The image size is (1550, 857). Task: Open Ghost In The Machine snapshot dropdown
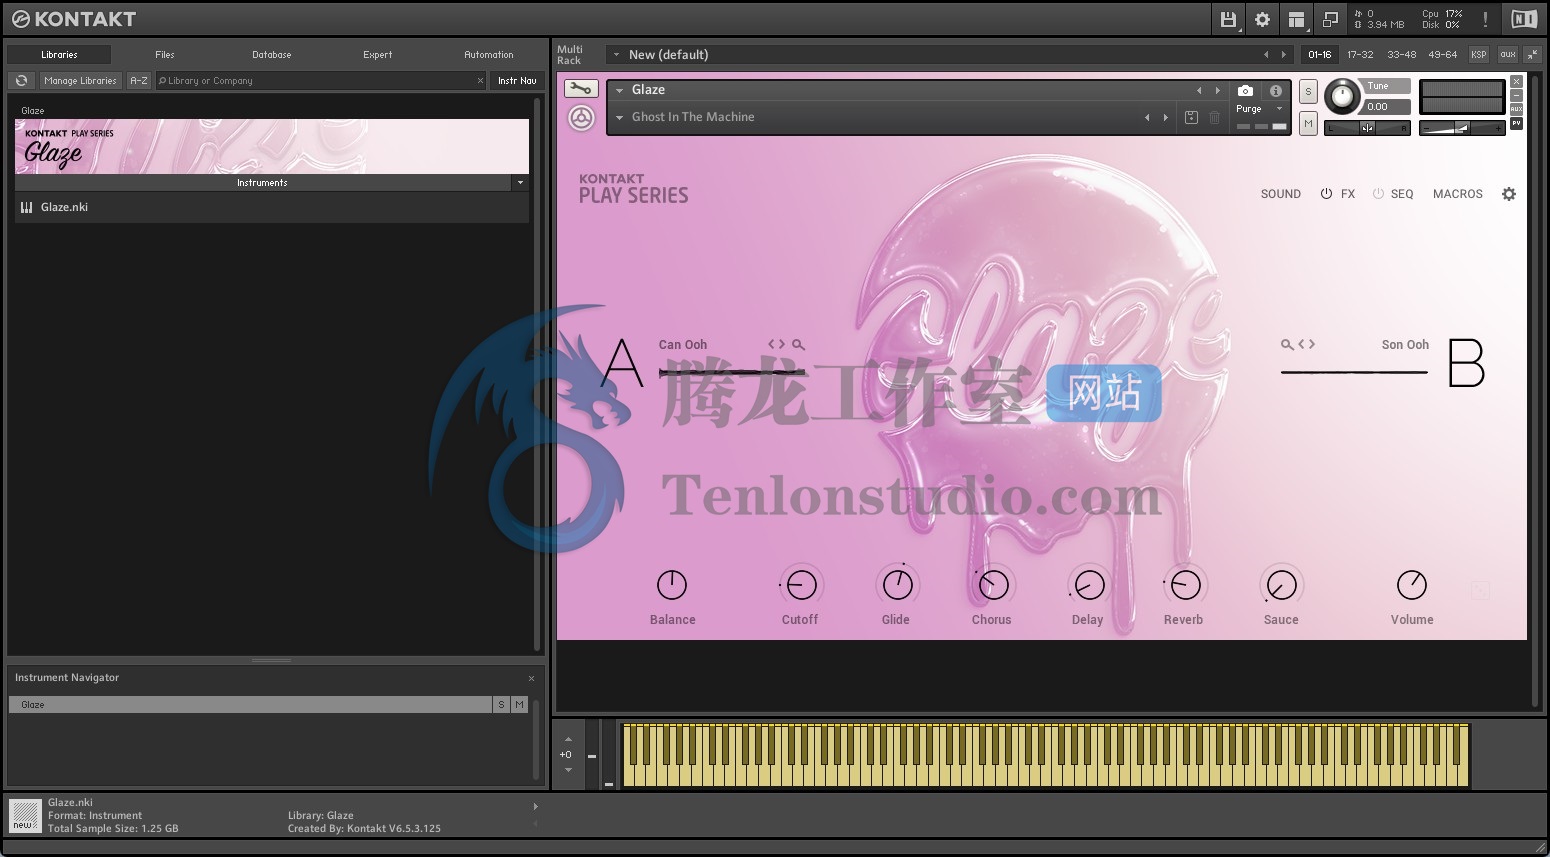click(620, 117)
